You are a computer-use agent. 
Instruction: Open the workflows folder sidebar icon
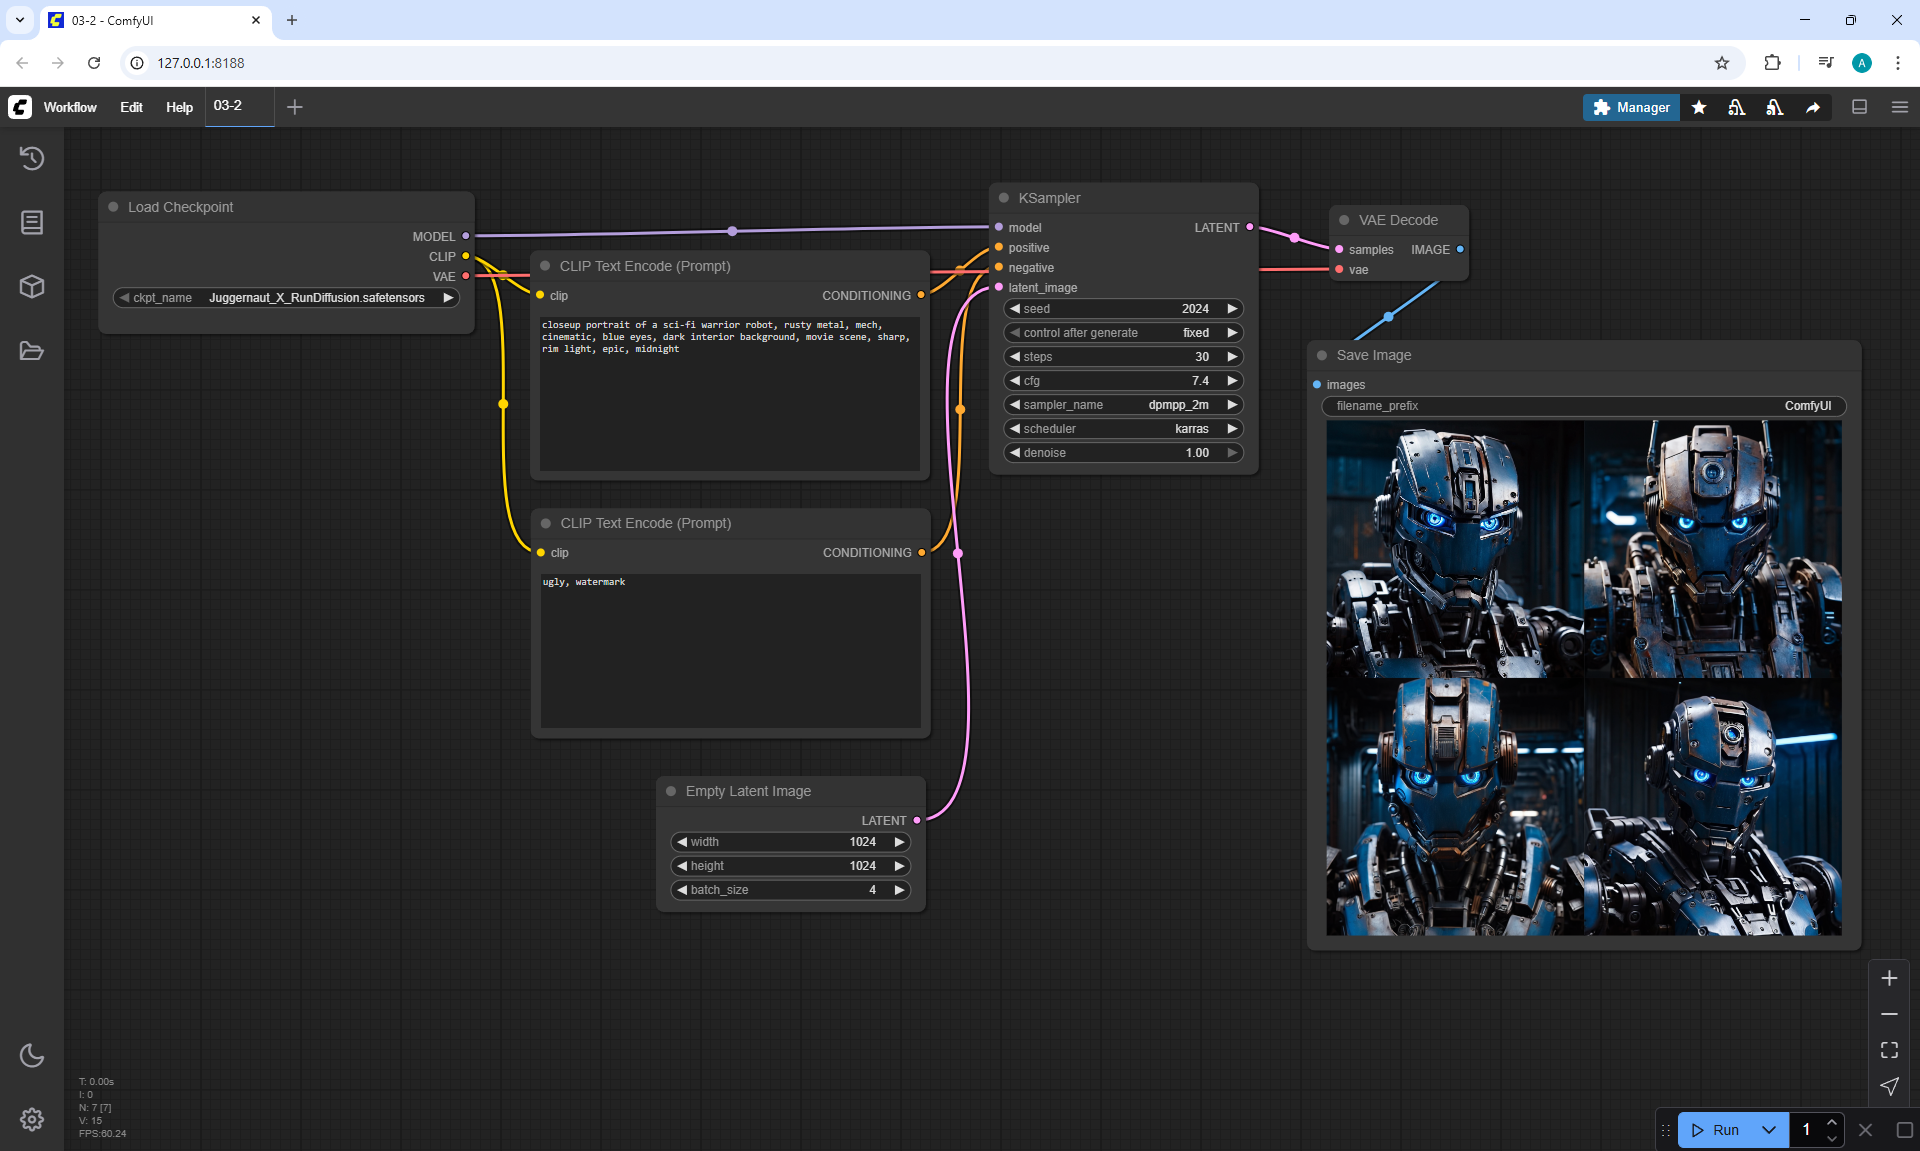[32, 351]
